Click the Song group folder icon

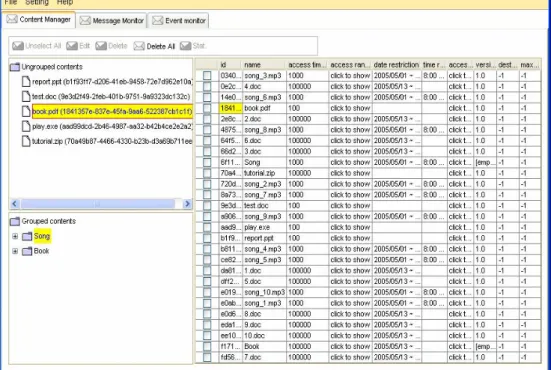point(27,236)
